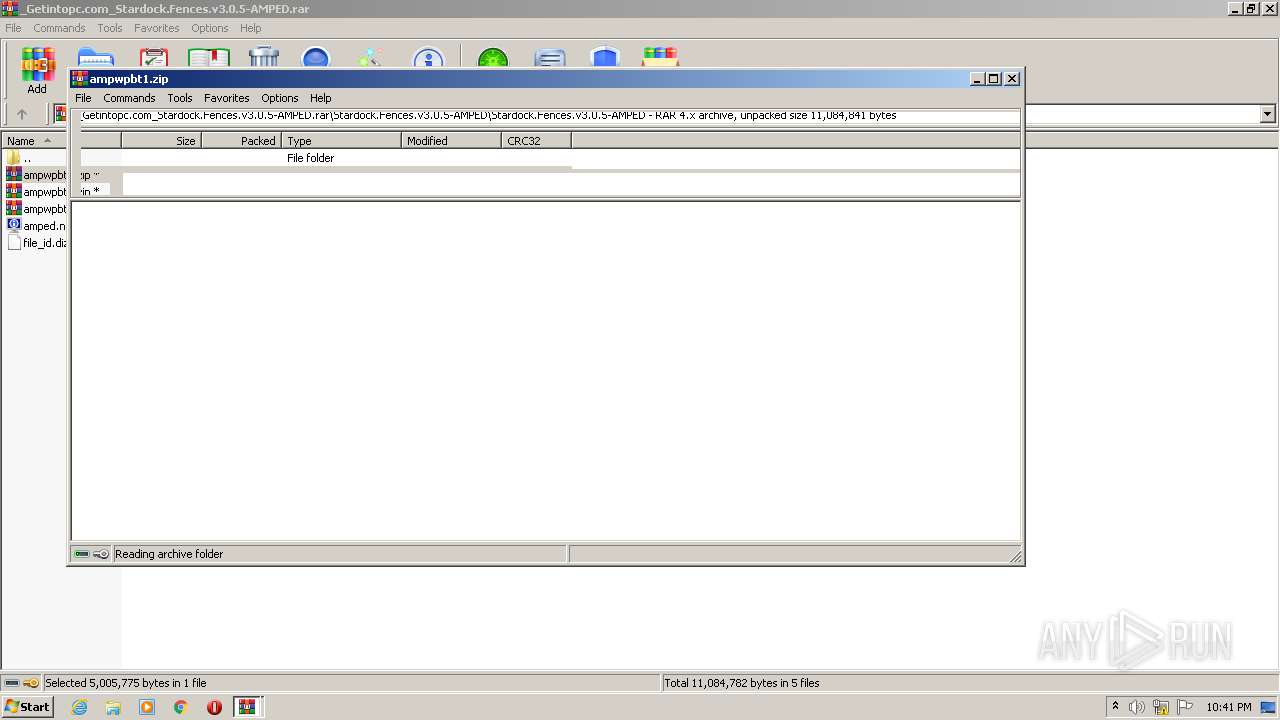
Task: Show hidden system tray icons
Action: [1115, 707]
